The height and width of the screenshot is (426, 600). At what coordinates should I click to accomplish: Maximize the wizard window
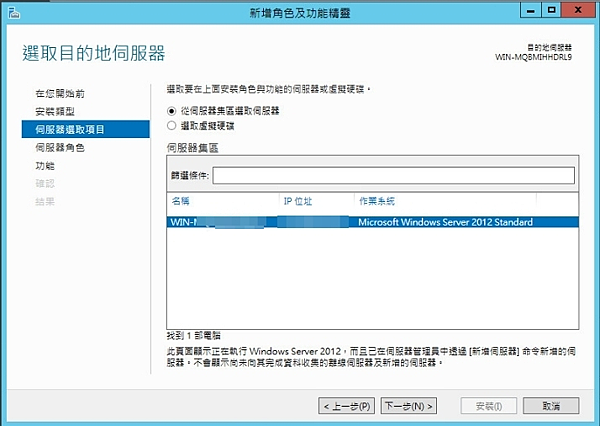point(551,10)
